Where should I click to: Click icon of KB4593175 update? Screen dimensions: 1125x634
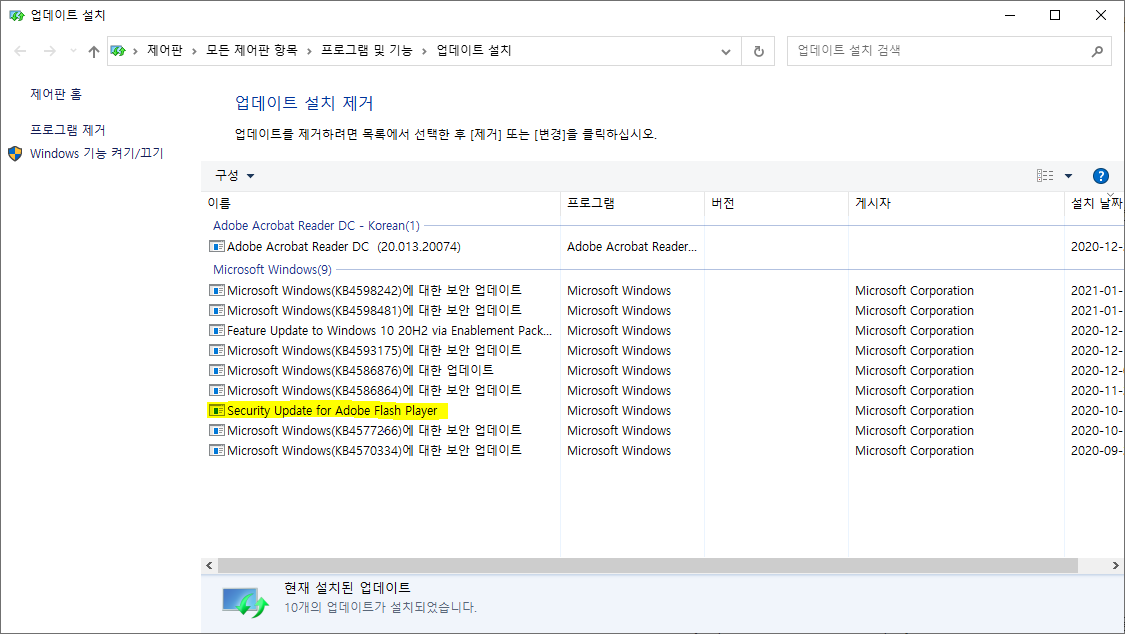pyautogui.click(x=216, y=351)
